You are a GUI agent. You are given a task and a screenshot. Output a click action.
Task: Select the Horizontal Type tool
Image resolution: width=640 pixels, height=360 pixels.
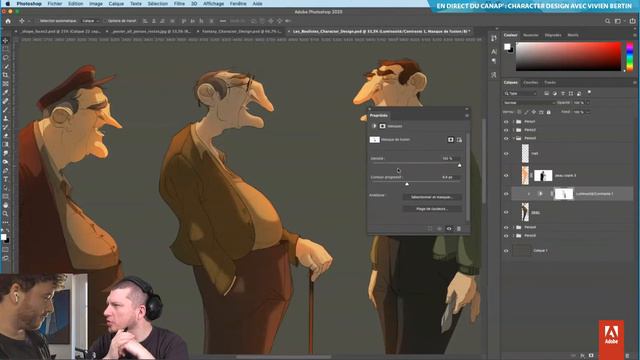(x=5, y=179)
